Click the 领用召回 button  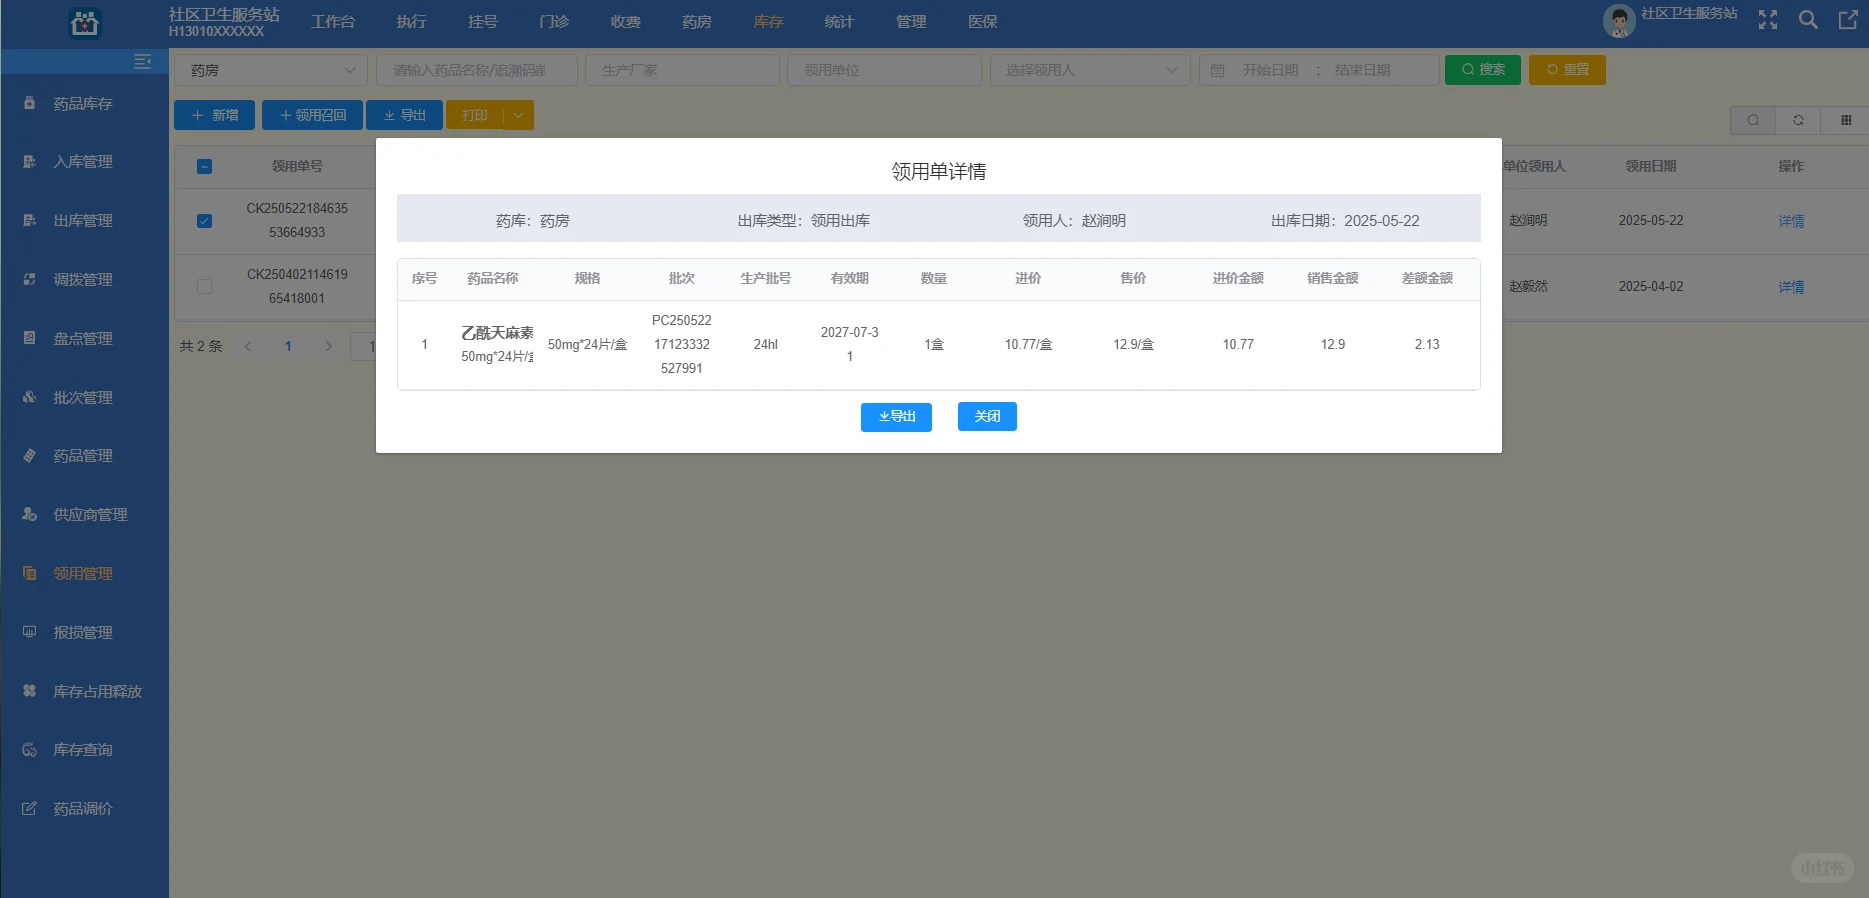coord(312,115)
